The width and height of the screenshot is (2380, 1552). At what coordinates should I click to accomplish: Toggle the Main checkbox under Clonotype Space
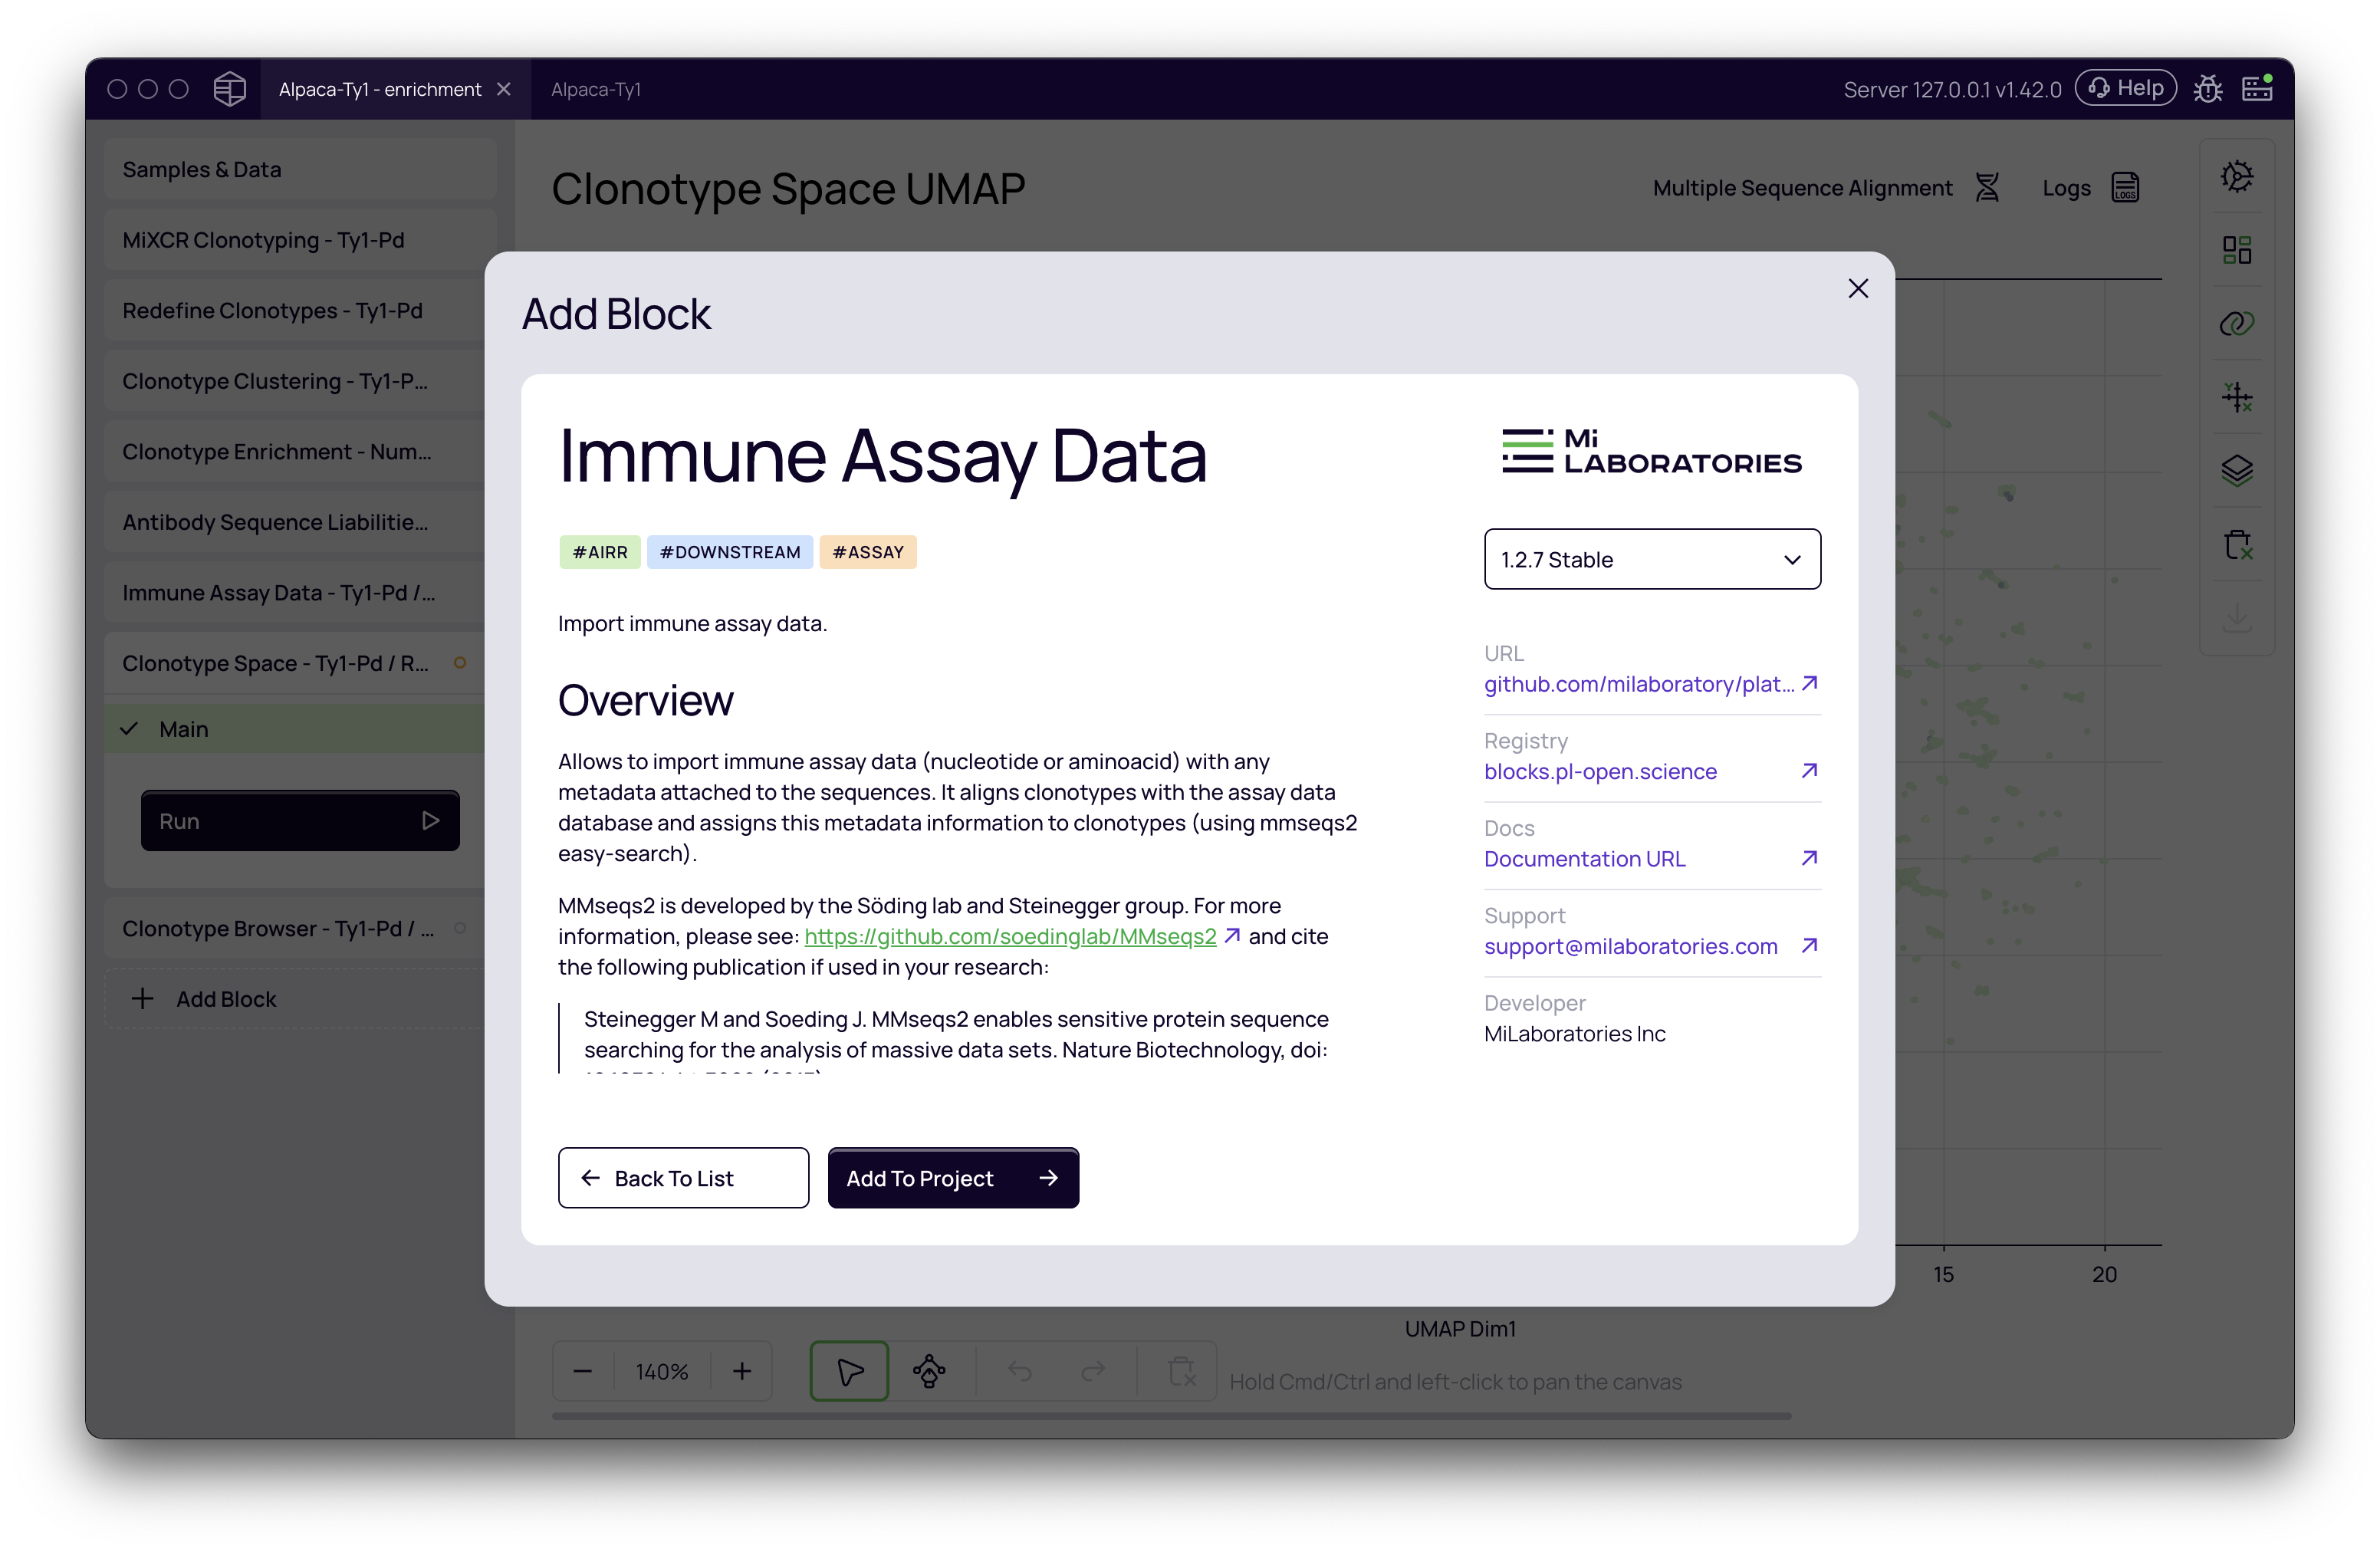tap(129, 728)
